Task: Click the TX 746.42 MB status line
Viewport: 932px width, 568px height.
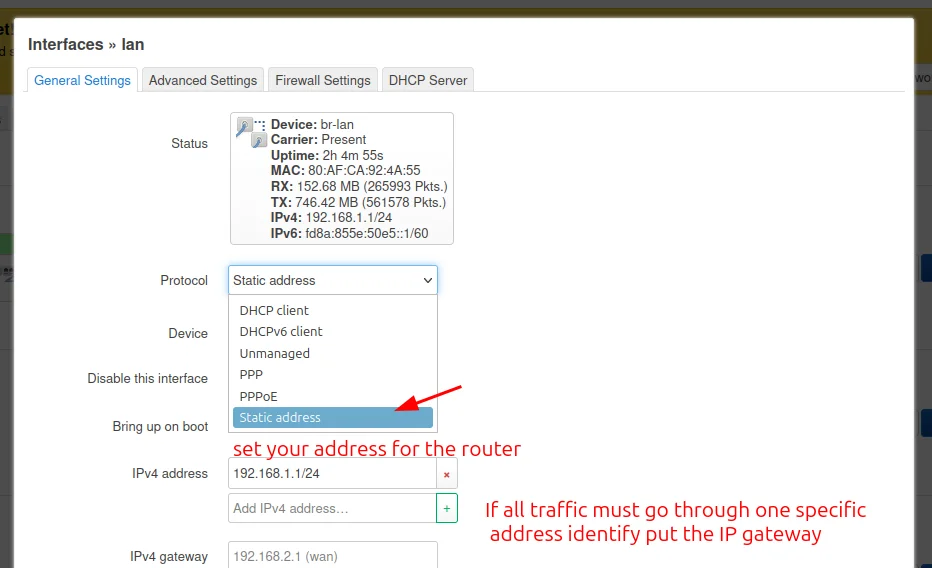Action: pos(358,203)
